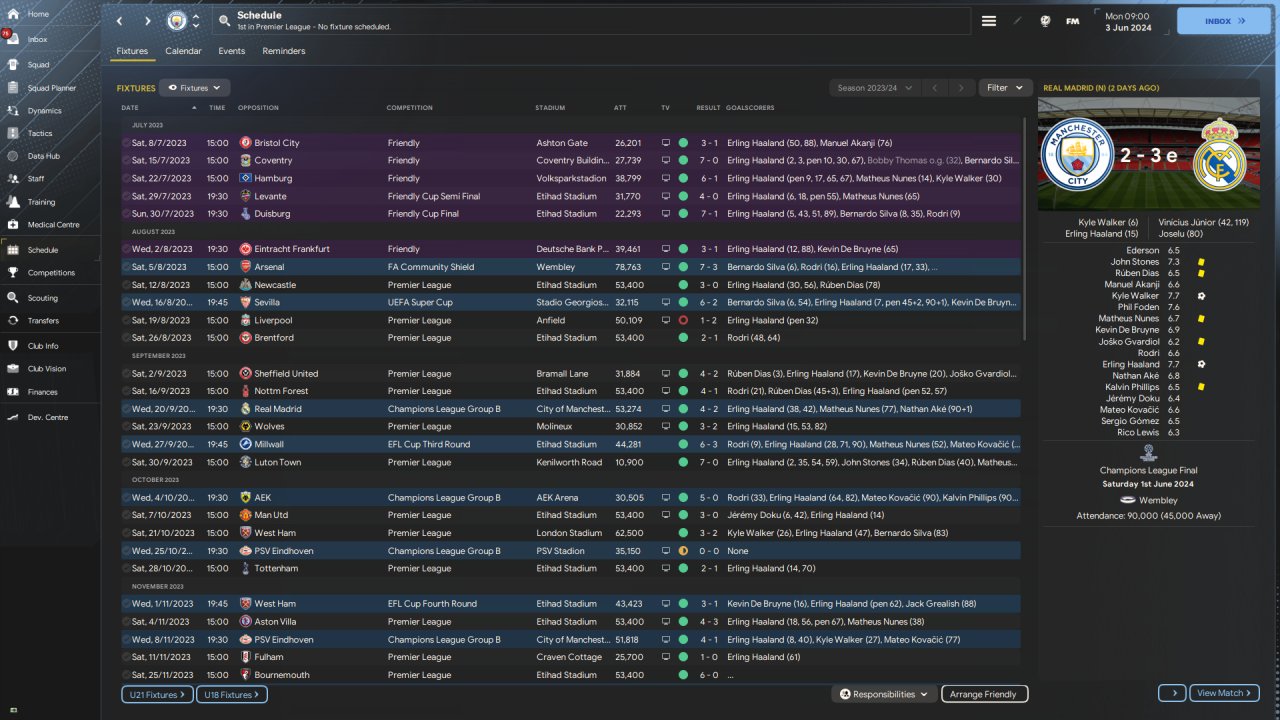Click the green win indicator for Arsenal match
This screenshot has height=720, width=1280.
[683, 267]
